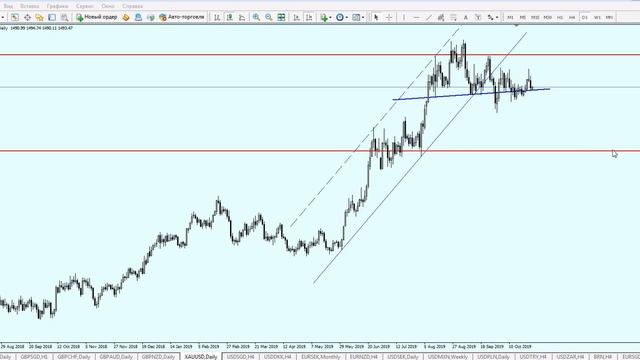Screen dimensions: 640x360
Task: Expand the arrows tool dropdown arrow
Action: pyautogui.click(x=497, y=18)
